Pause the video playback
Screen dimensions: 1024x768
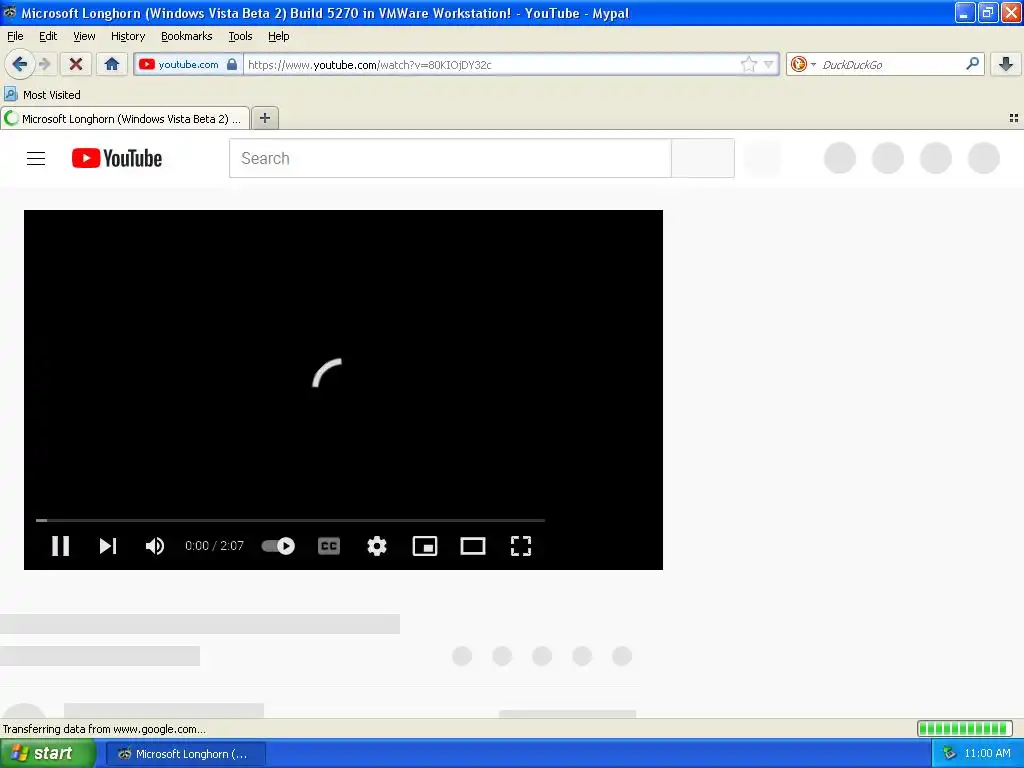click(60, 546)
